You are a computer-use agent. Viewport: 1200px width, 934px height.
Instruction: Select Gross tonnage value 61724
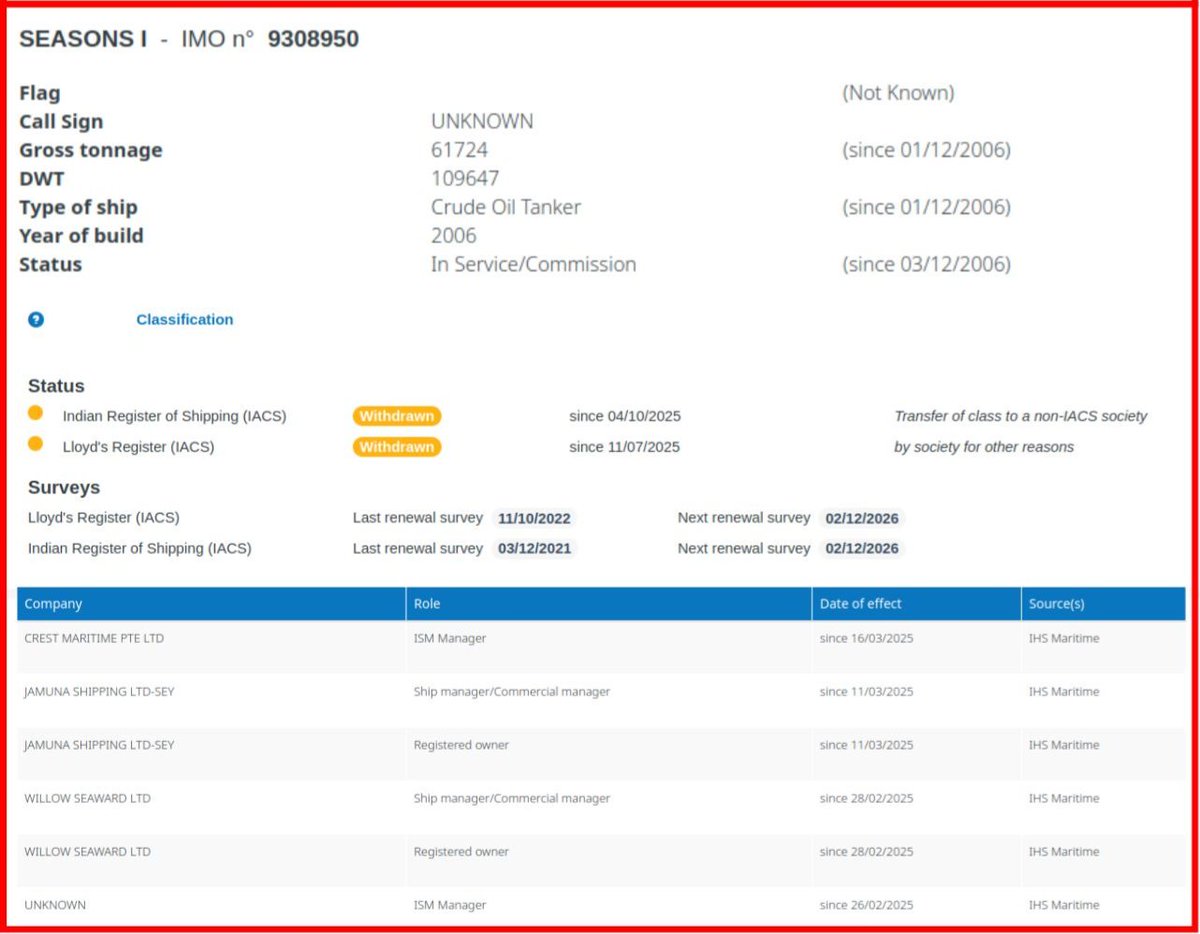(x=459, y=150)
